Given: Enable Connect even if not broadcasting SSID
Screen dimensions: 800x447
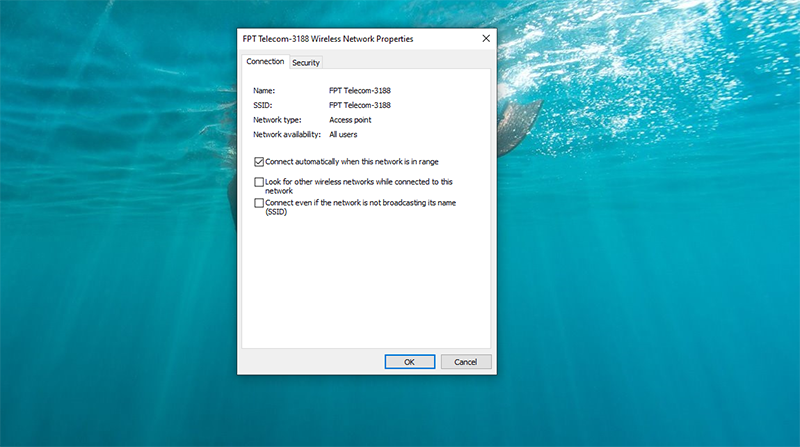Looking at the screenshot, I should 259,203.
